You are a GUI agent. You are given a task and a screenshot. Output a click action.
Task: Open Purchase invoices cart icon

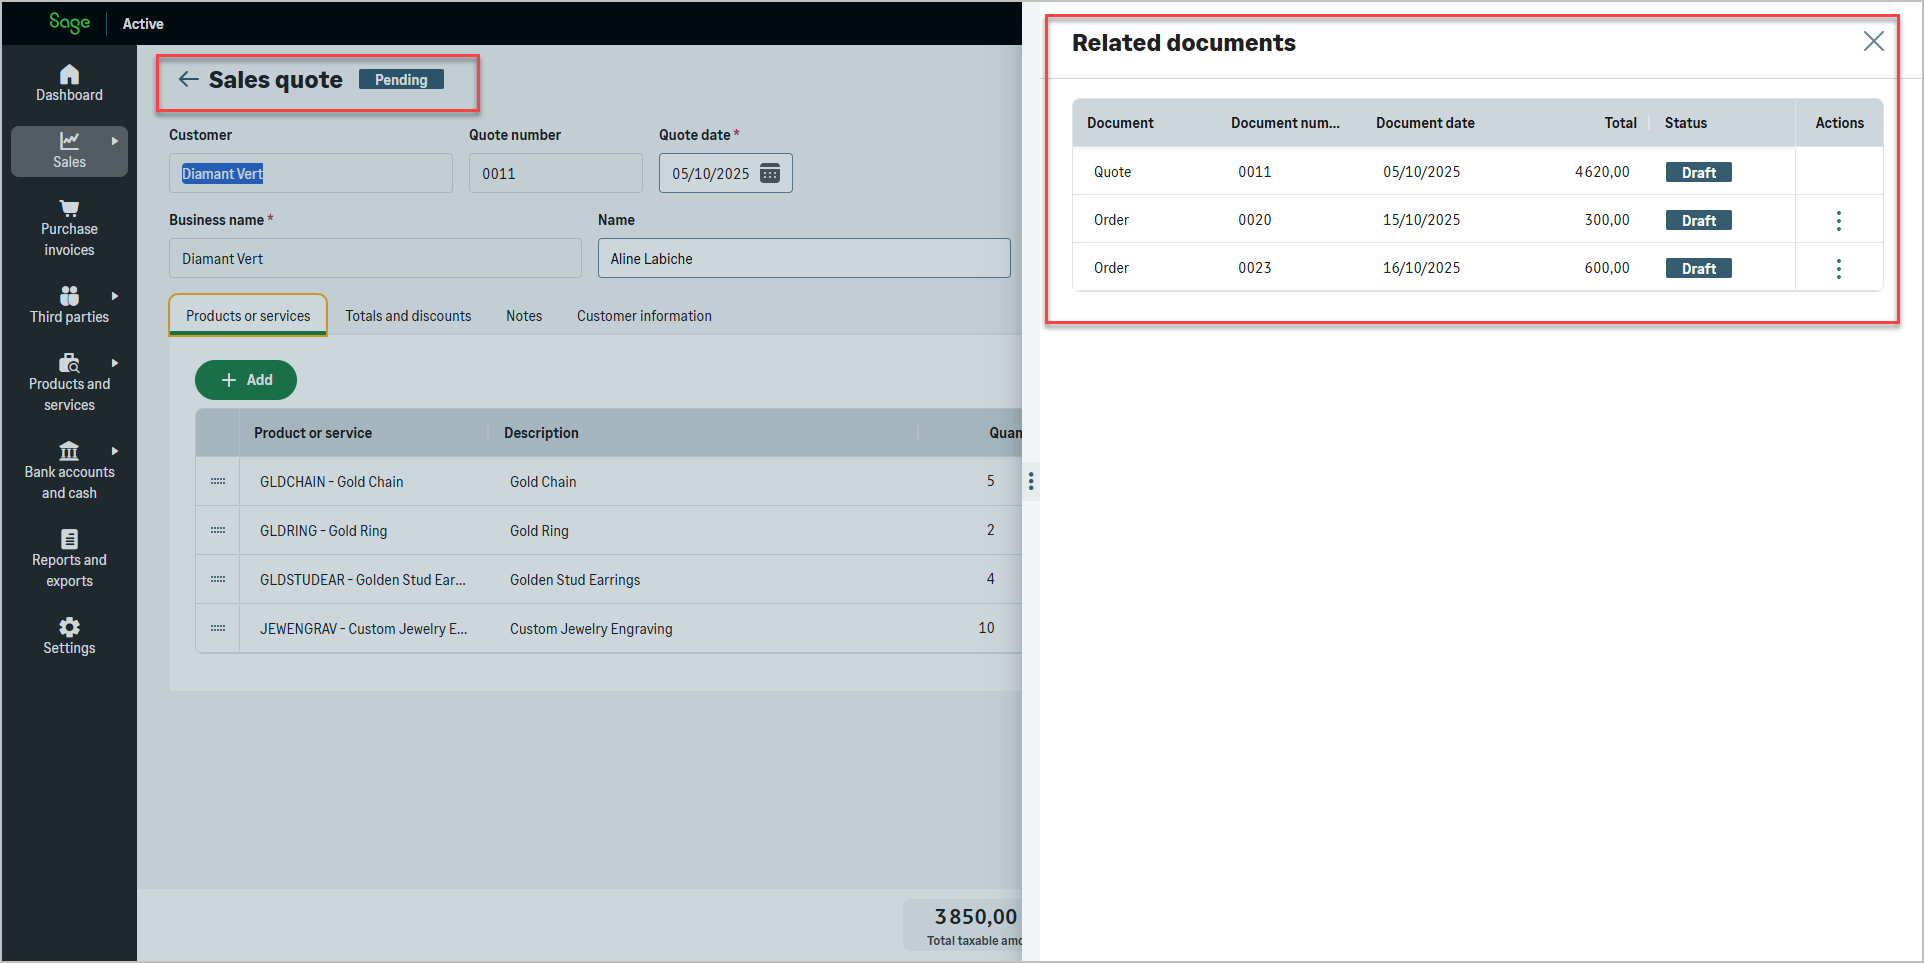pyautogui.click(x=69, y=209)
